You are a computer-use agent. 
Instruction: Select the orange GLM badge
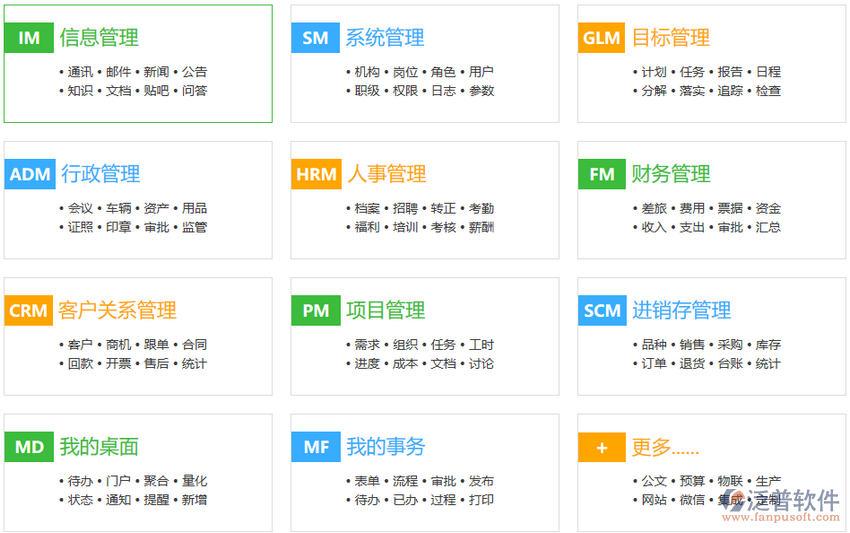click(602, 38)
